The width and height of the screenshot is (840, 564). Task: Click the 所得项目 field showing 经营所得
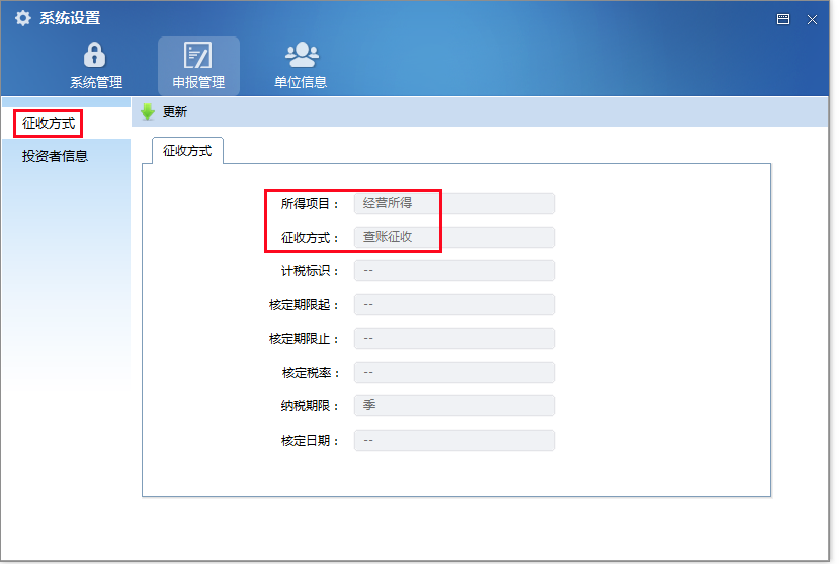[453, 203]
